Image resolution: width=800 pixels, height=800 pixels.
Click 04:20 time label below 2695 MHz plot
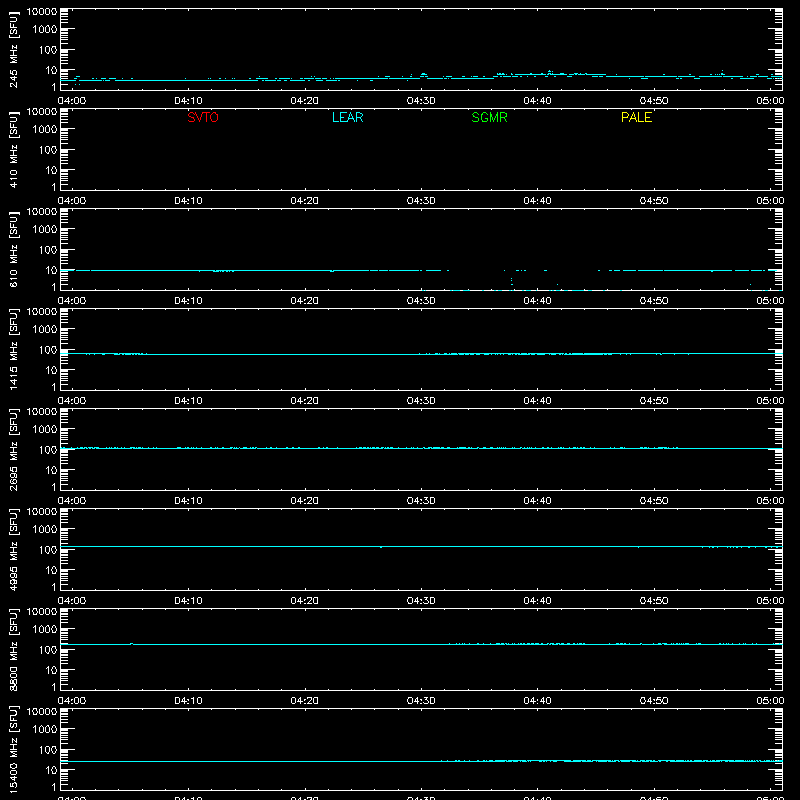pyautogui.click(x=305, y=501)
